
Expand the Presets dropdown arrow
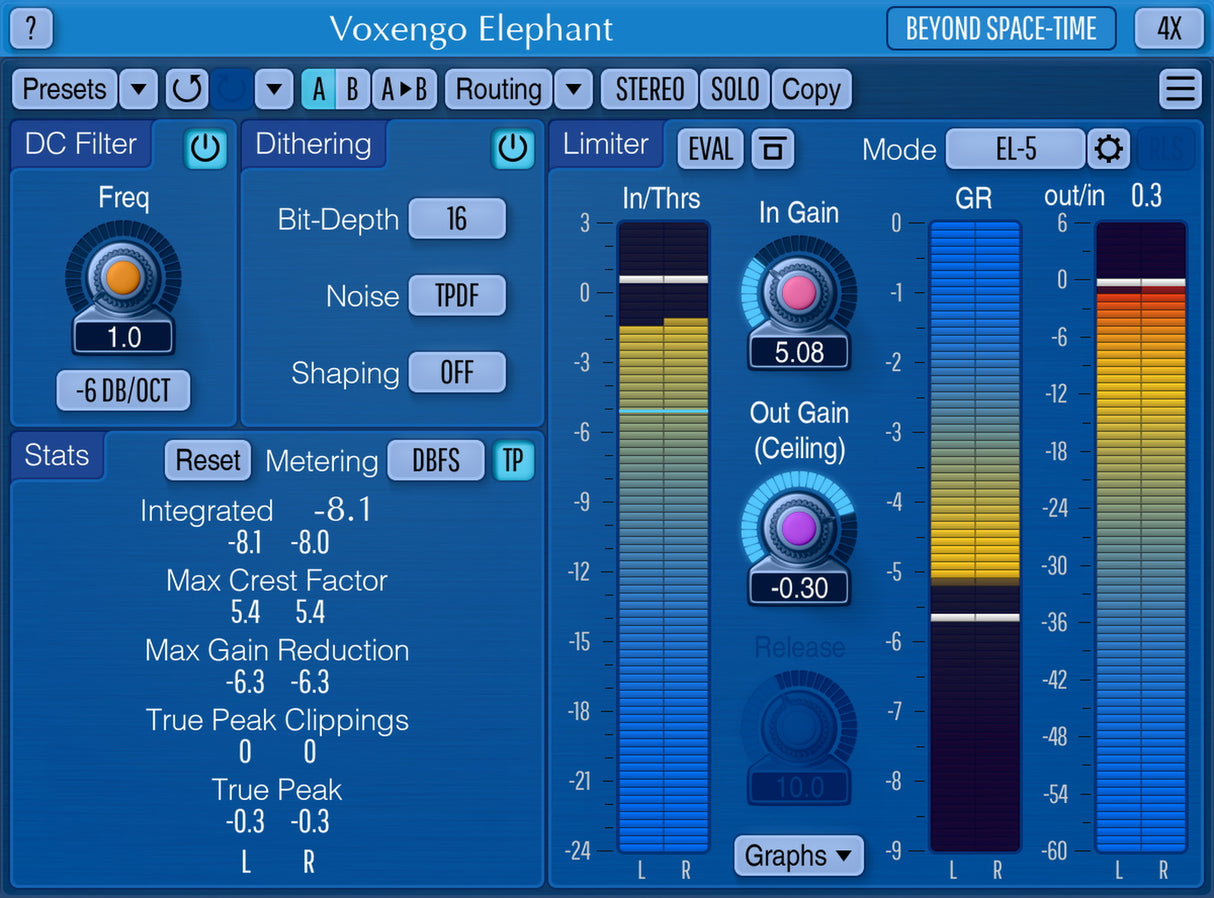coord(139,90)
